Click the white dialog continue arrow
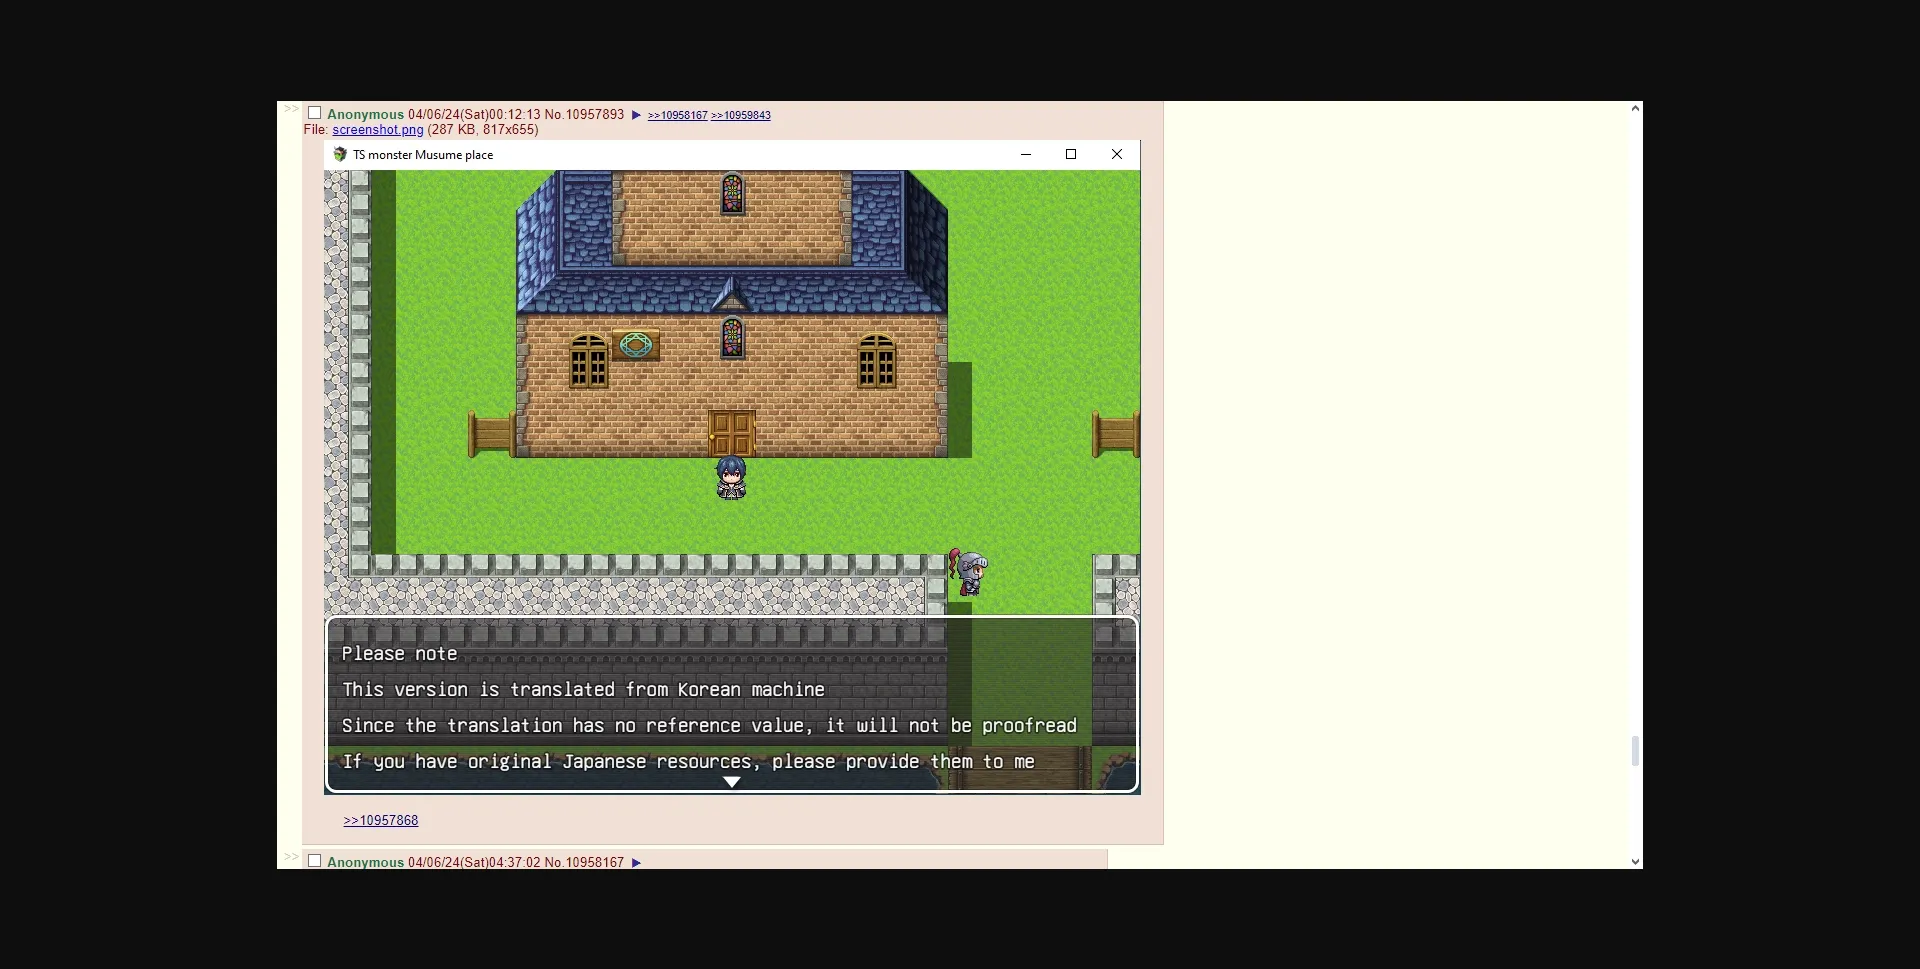 [x=732, y=782]
